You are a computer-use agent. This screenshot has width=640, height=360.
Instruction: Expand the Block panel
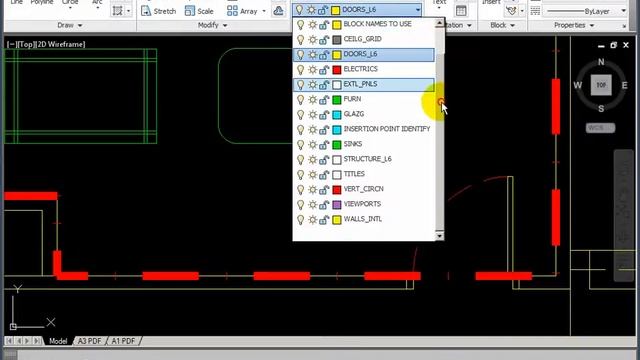502,25
